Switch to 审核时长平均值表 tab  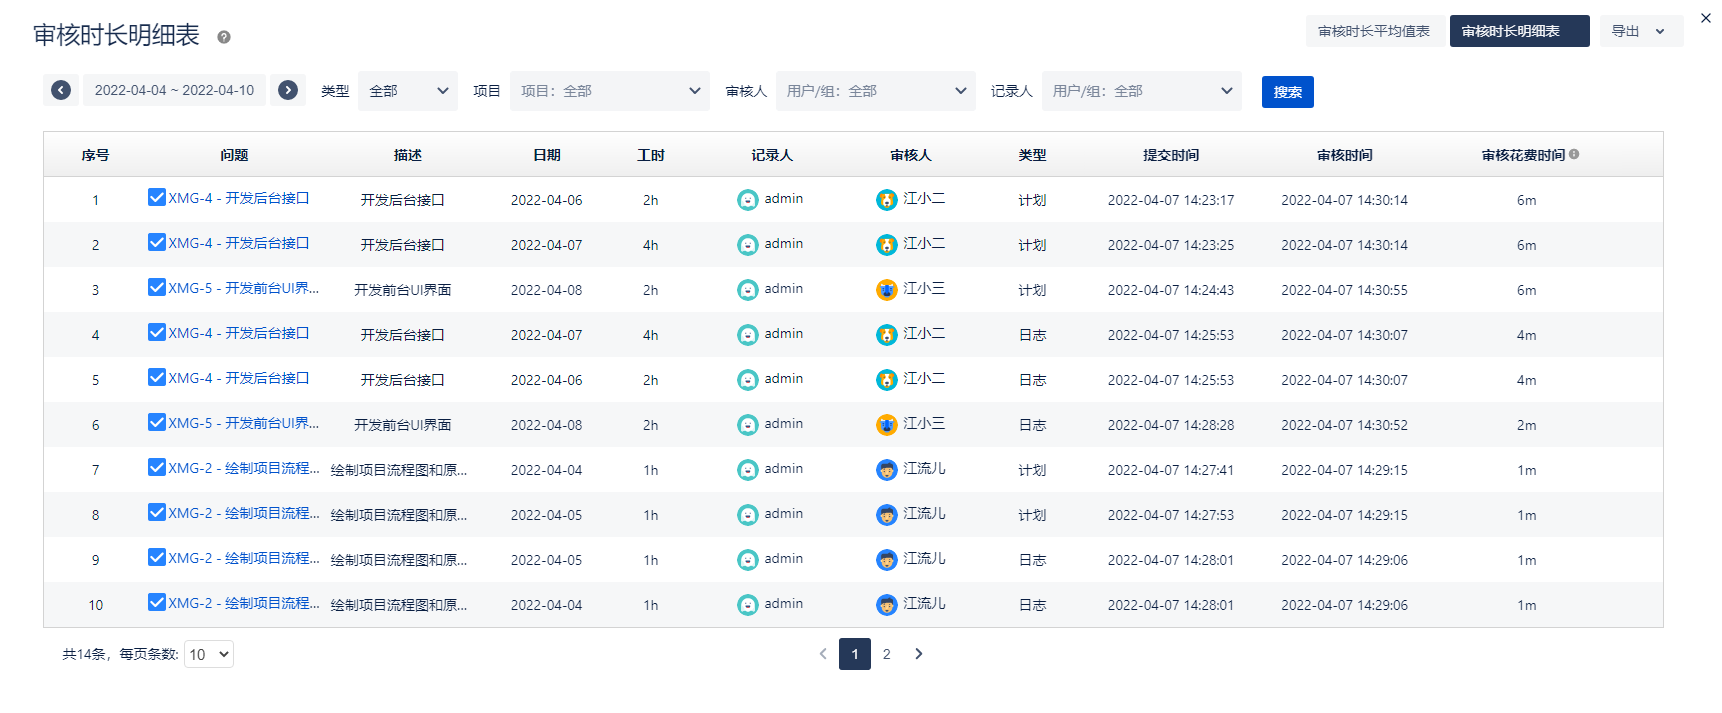click(1373, 31)
